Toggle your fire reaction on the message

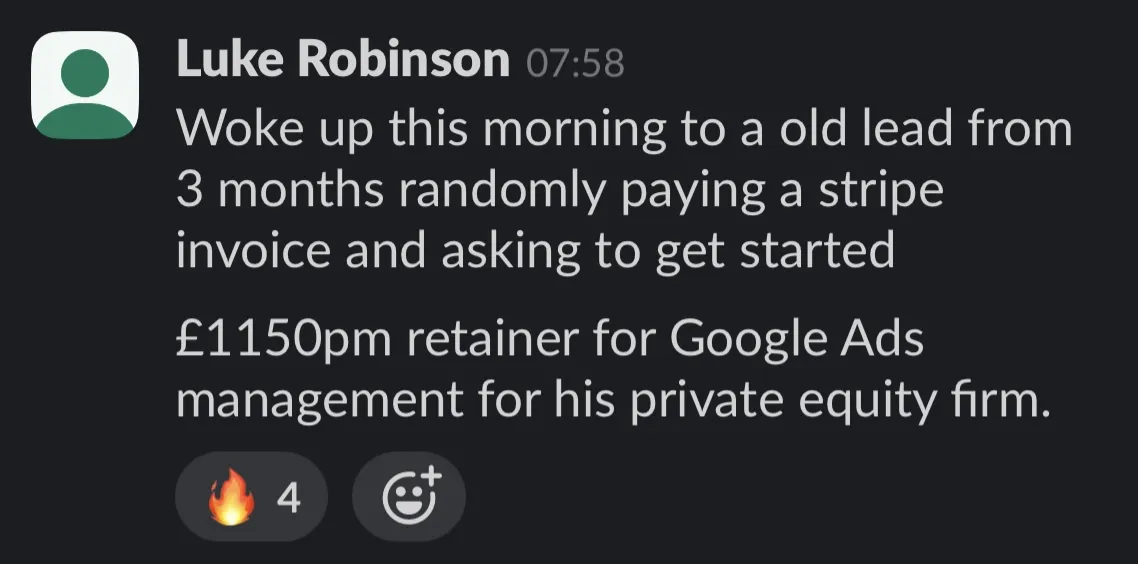click(251, 496)
